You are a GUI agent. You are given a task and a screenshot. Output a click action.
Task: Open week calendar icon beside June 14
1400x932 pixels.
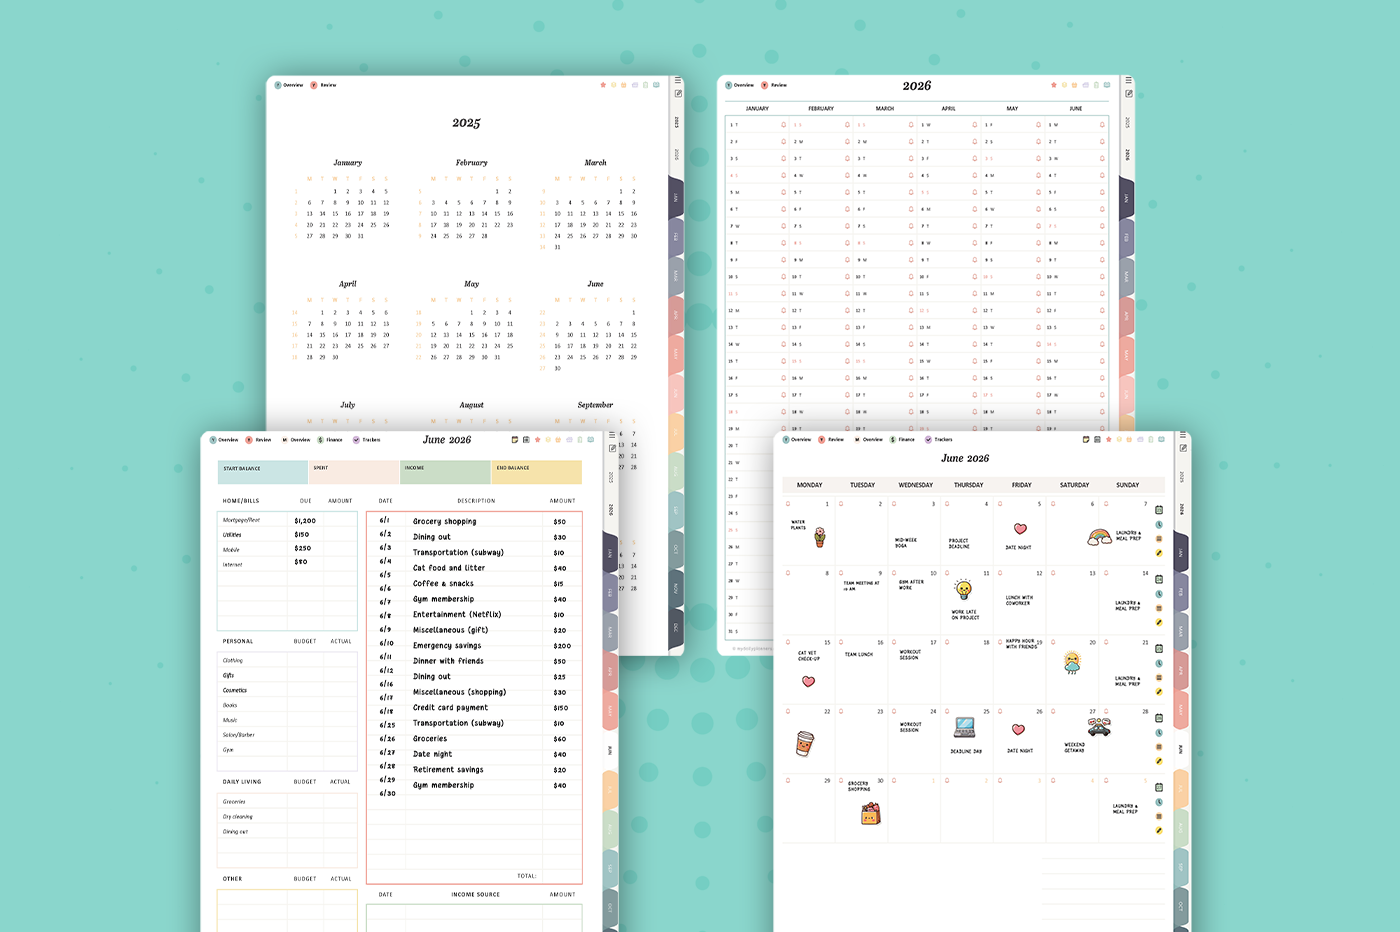(x=1159, y=579)
